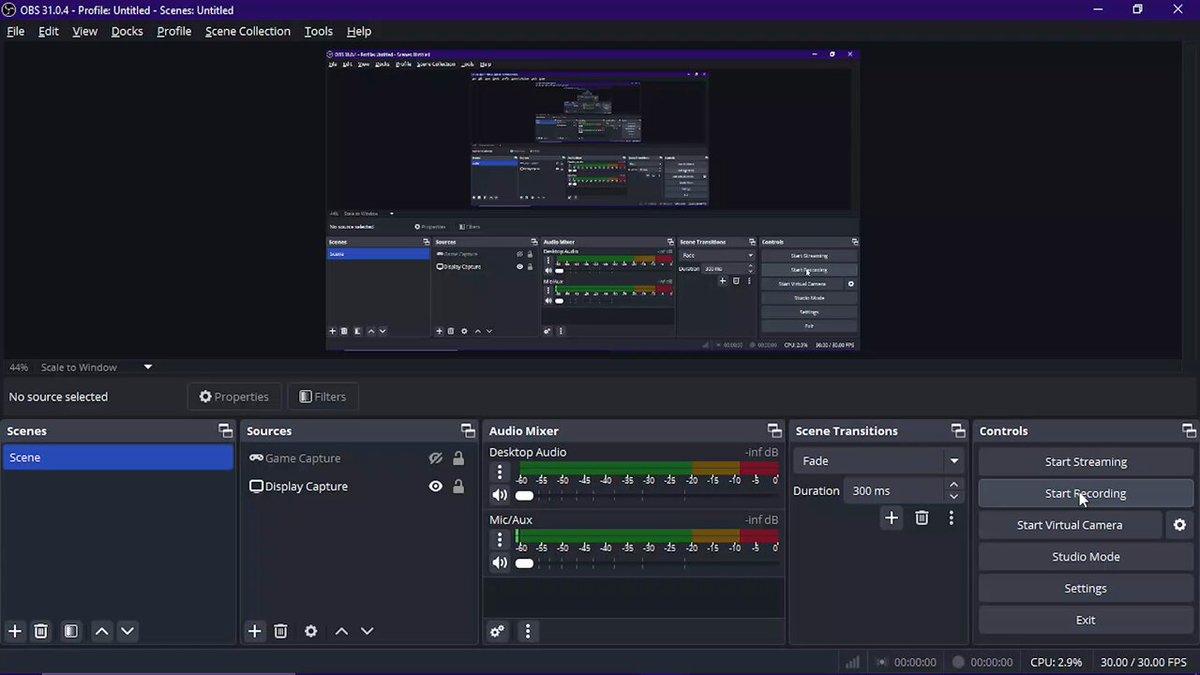Viewport: 1200px width, 675px height.
Task: Add a new scene with the plus icon
Action: coord(15,631)
